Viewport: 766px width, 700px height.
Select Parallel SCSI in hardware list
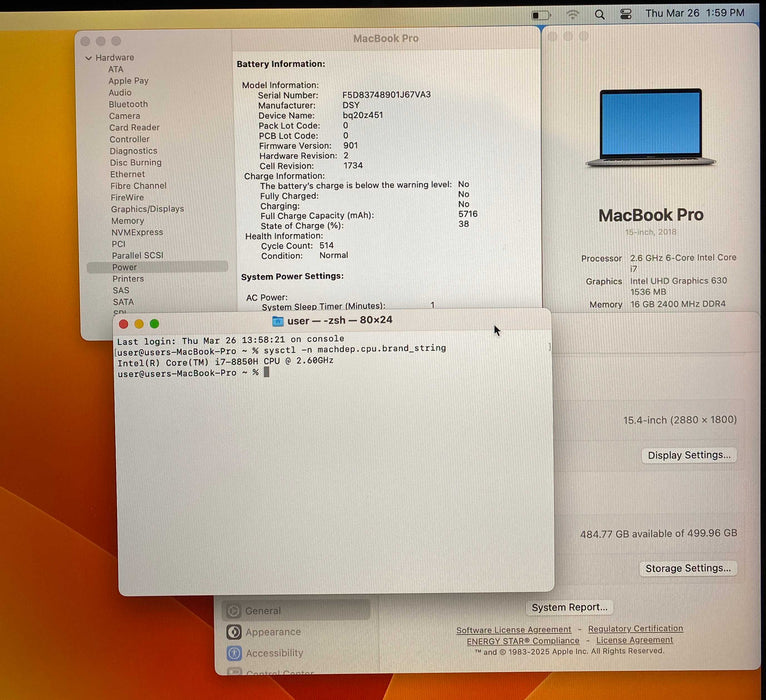point(138,255)
